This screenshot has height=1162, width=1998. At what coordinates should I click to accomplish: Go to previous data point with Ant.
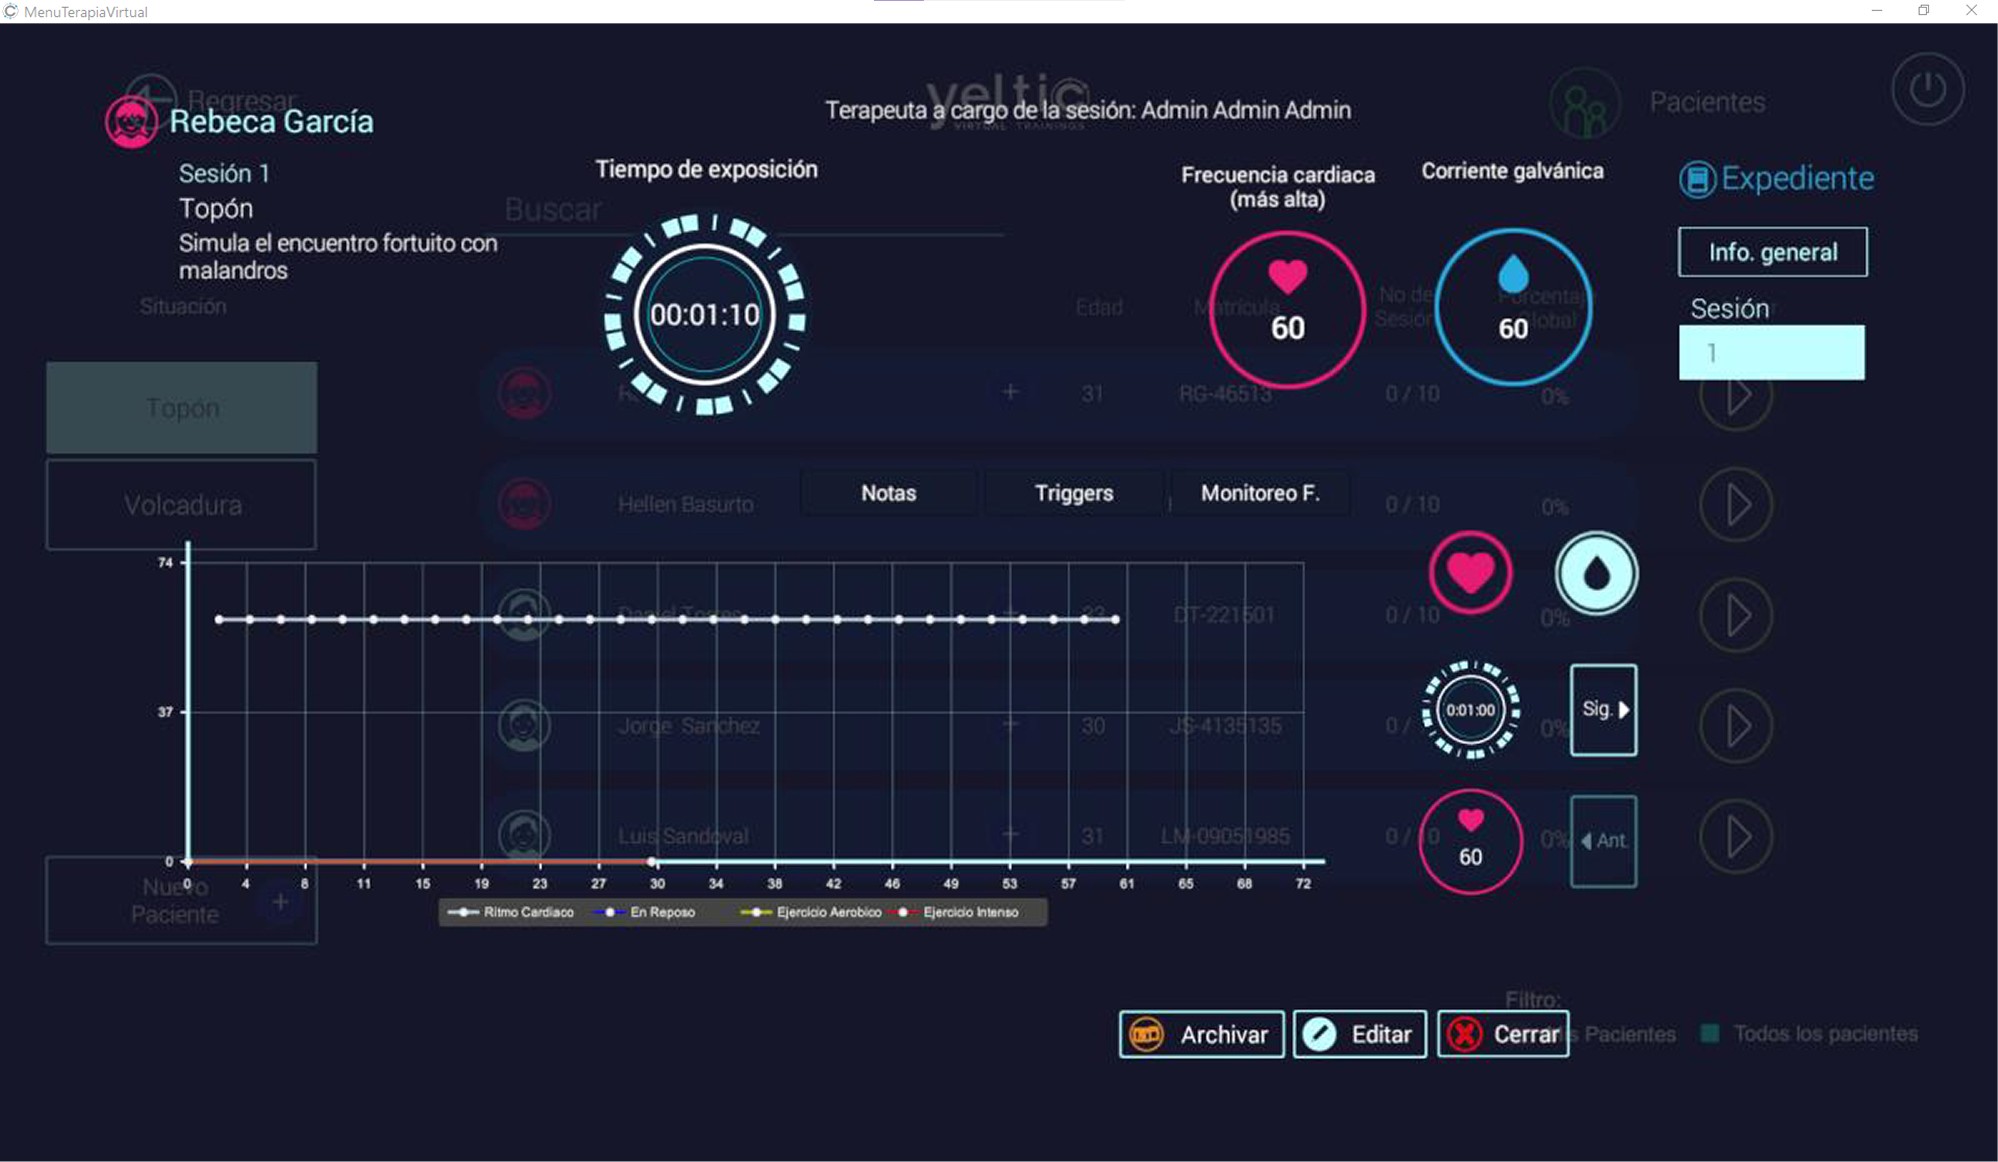(1603, 841)
